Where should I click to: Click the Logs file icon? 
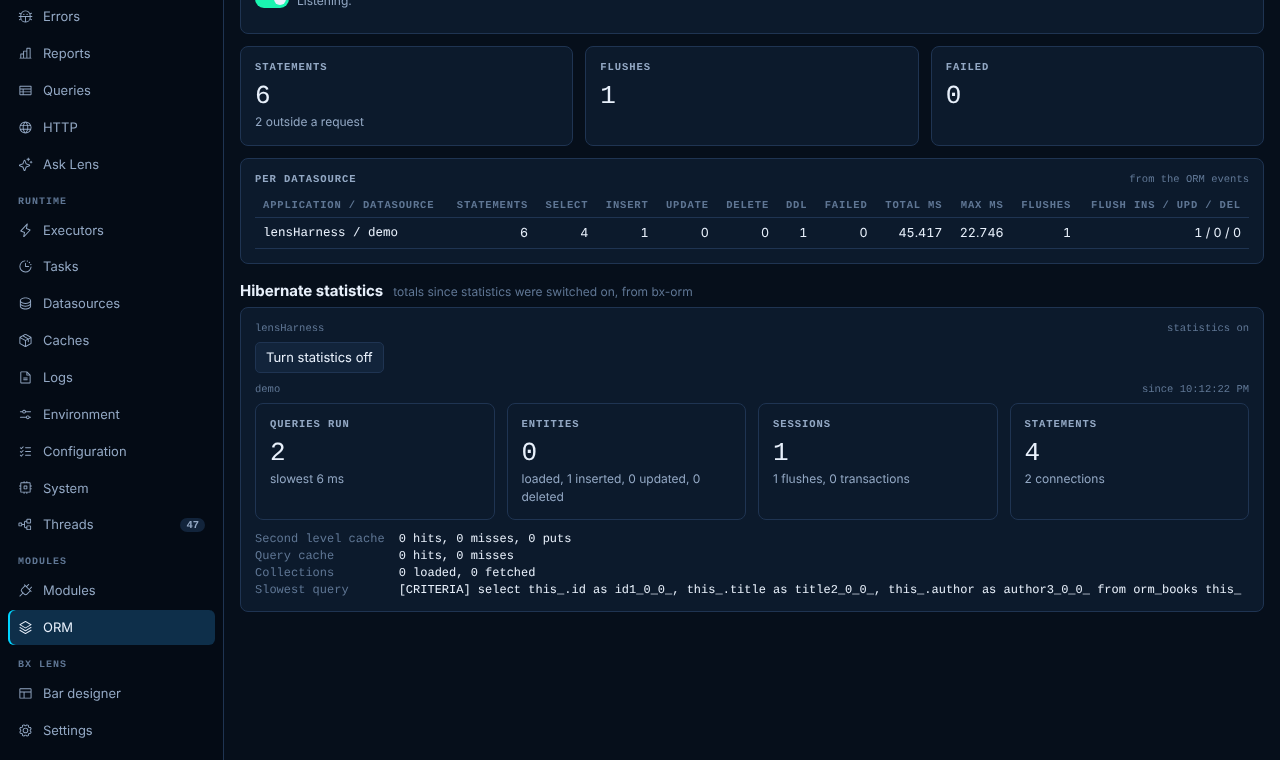(25, 378)
